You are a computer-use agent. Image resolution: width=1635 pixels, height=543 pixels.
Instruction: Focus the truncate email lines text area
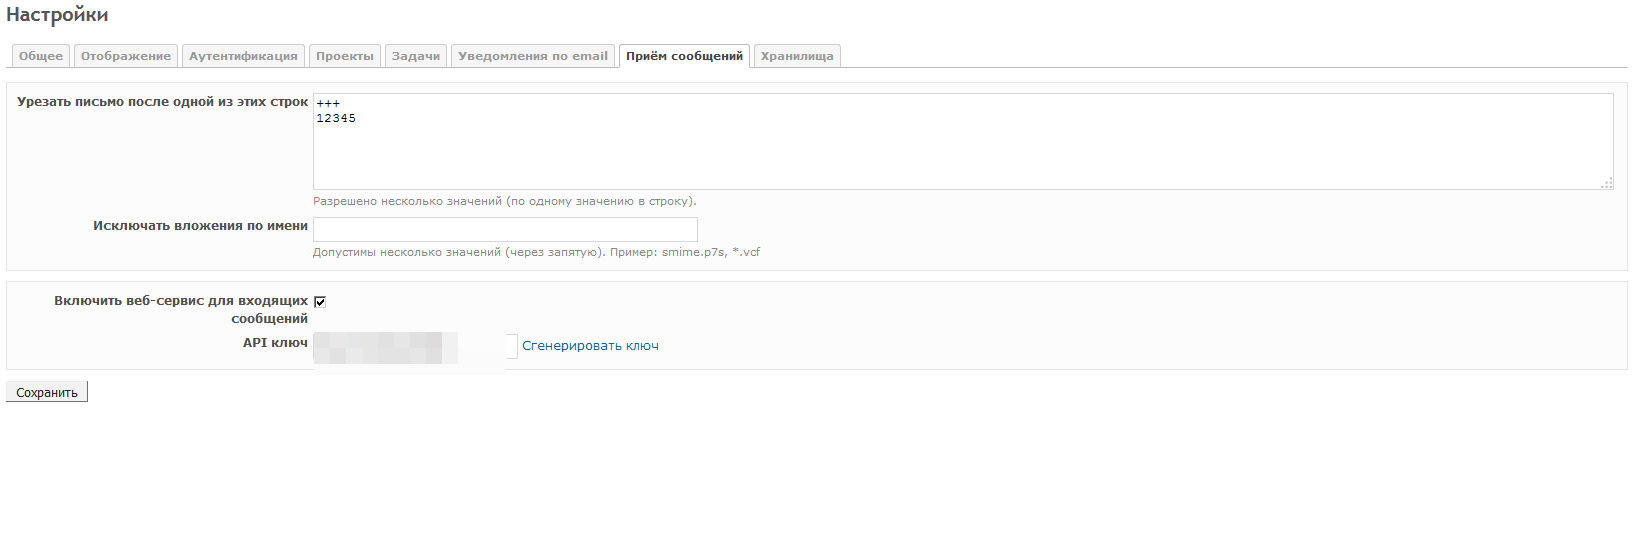963,141
